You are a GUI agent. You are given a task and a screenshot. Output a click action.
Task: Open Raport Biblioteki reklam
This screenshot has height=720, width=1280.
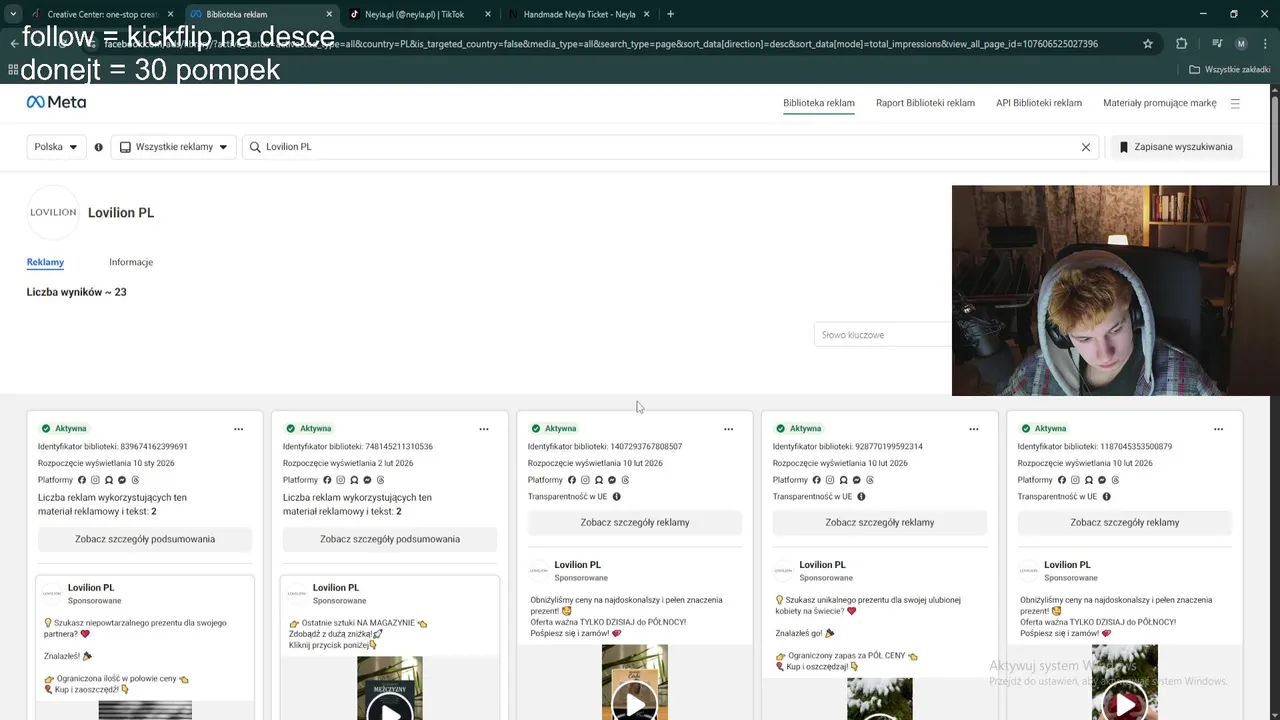925,103
